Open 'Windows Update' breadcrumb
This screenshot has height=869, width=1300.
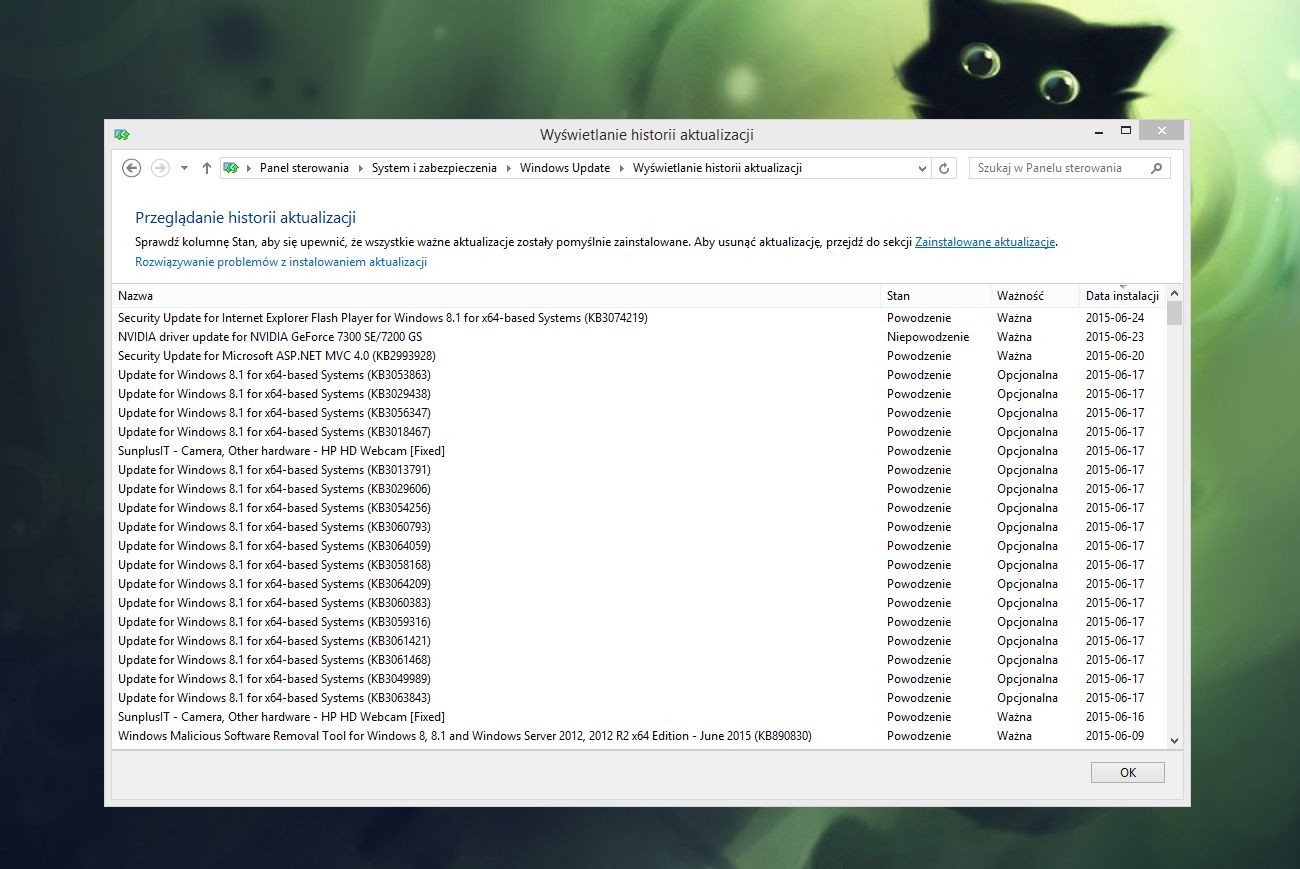pyautogui.click(x=565, y=168)
